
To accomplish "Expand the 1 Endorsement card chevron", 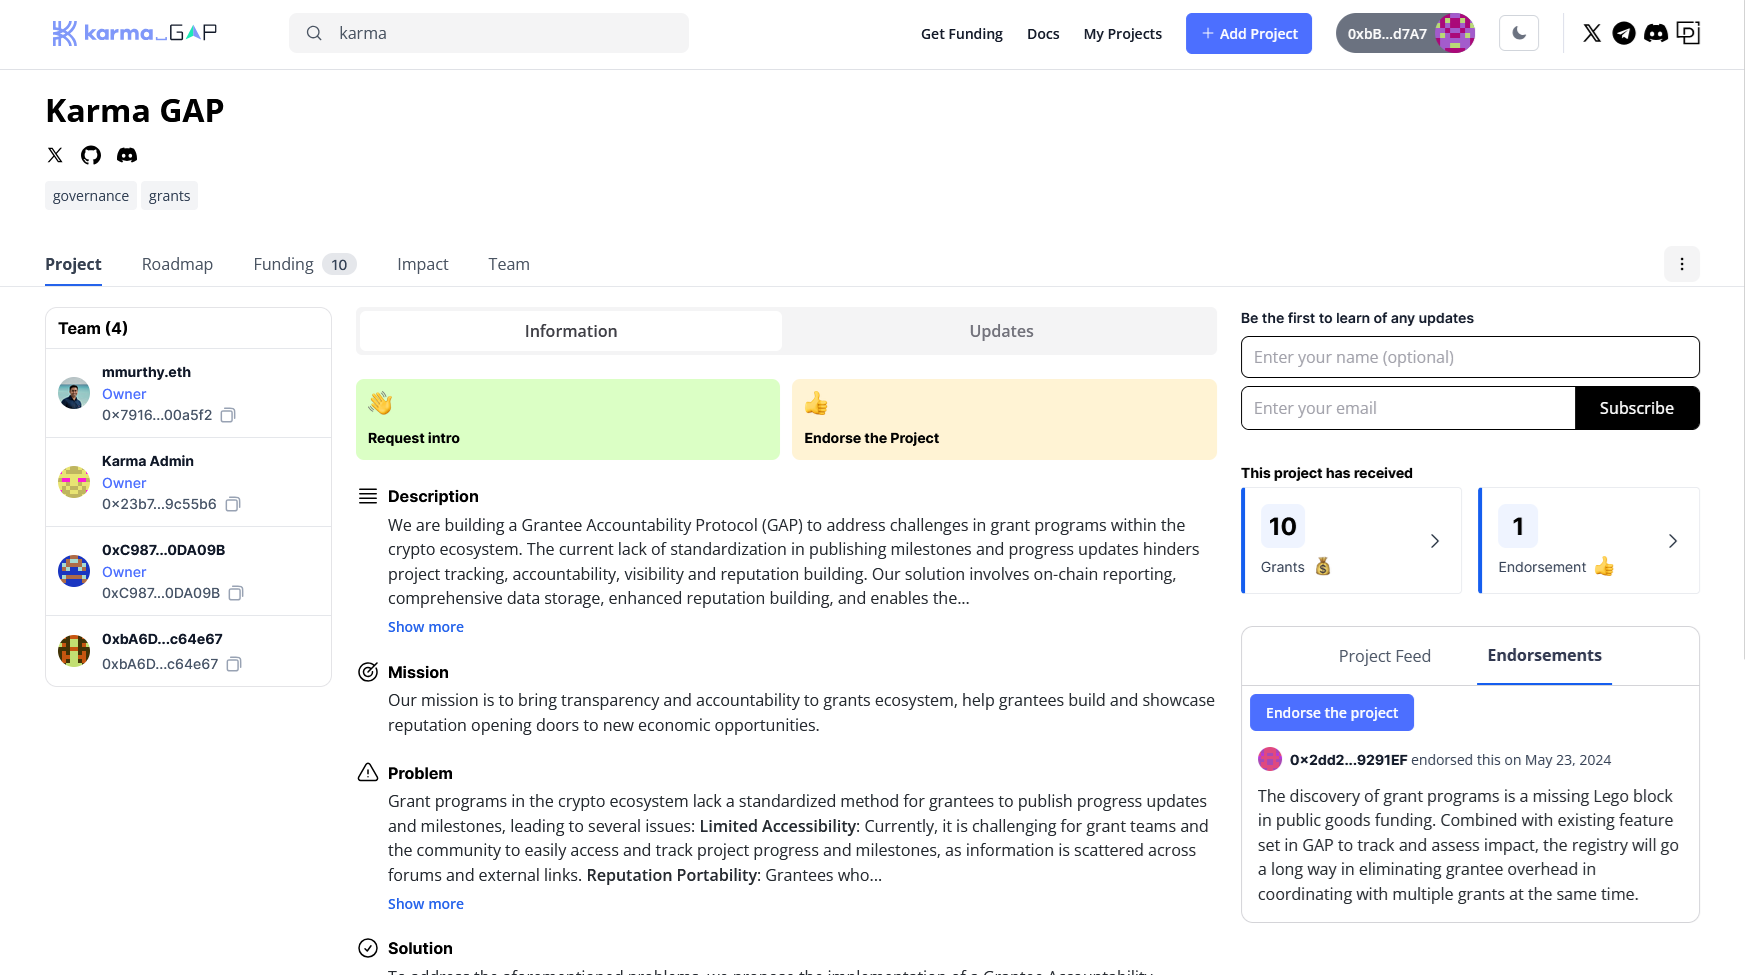I will tap(1673, 541).
